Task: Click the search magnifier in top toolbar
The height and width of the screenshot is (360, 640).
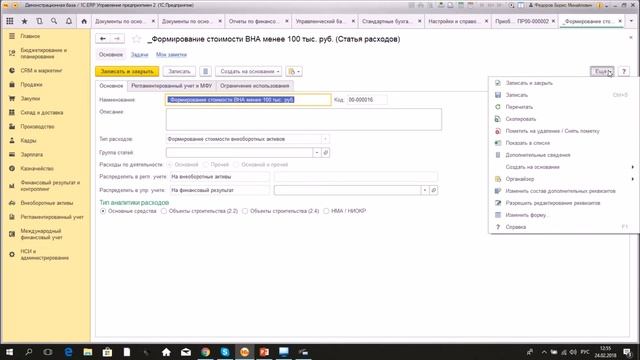Action: click(54, 21)
